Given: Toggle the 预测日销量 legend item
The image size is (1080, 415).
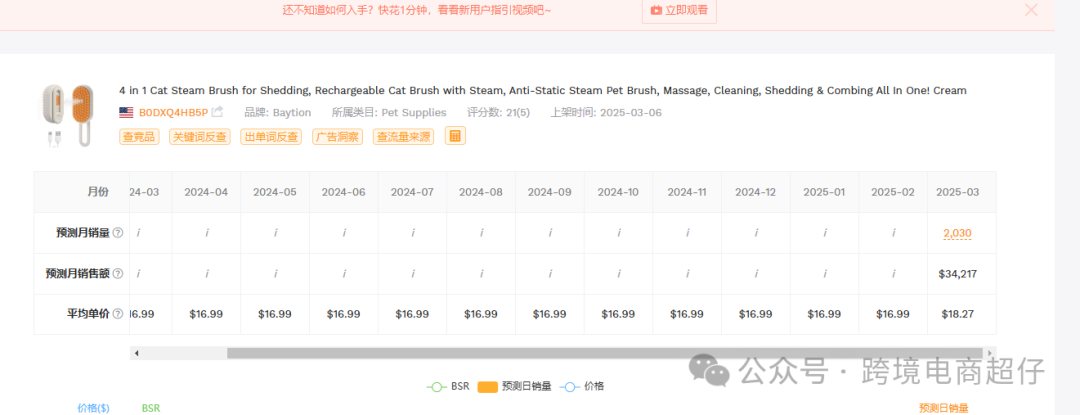Looking at the screenshot, I should 514,386.
